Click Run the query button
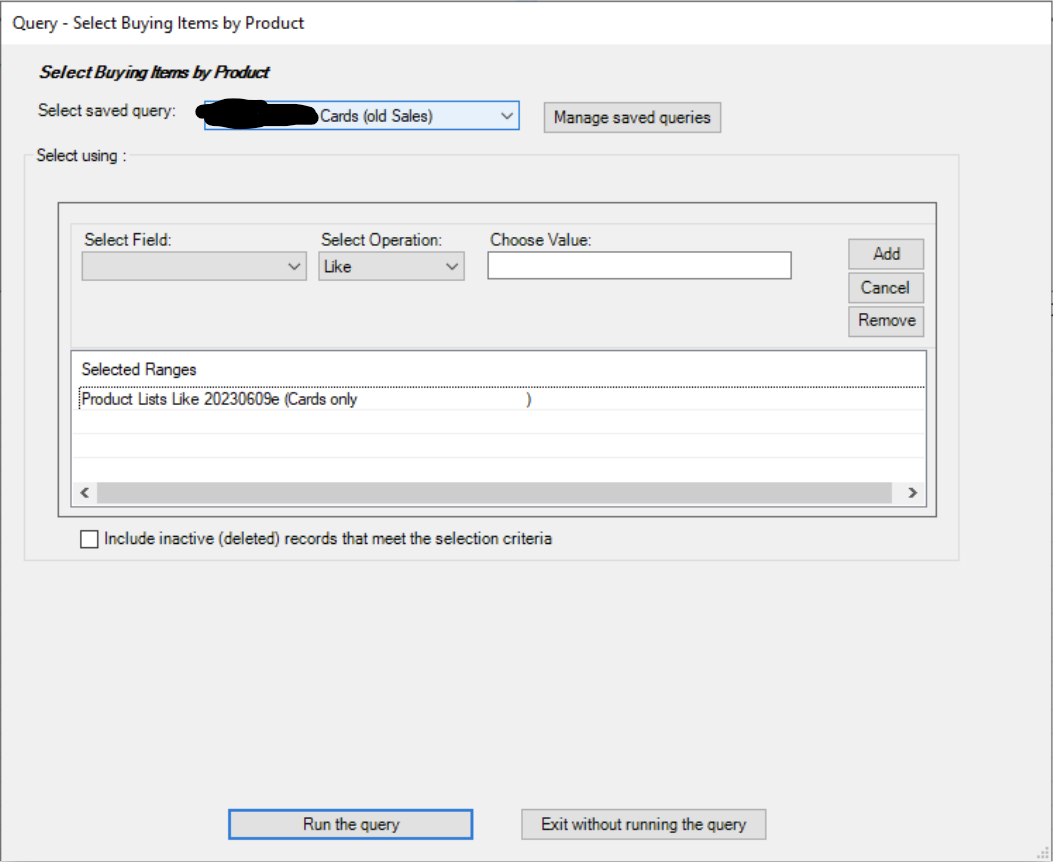 [351, 824]
